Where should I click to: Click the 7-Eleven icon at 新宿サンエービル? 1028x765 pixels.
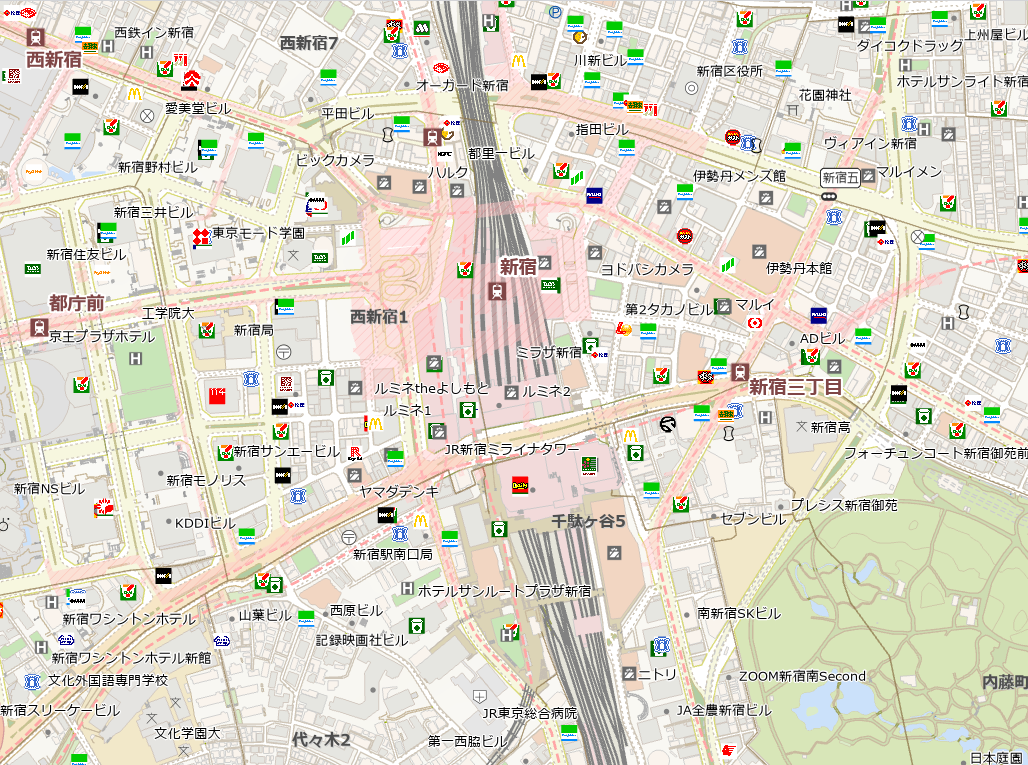225,450
